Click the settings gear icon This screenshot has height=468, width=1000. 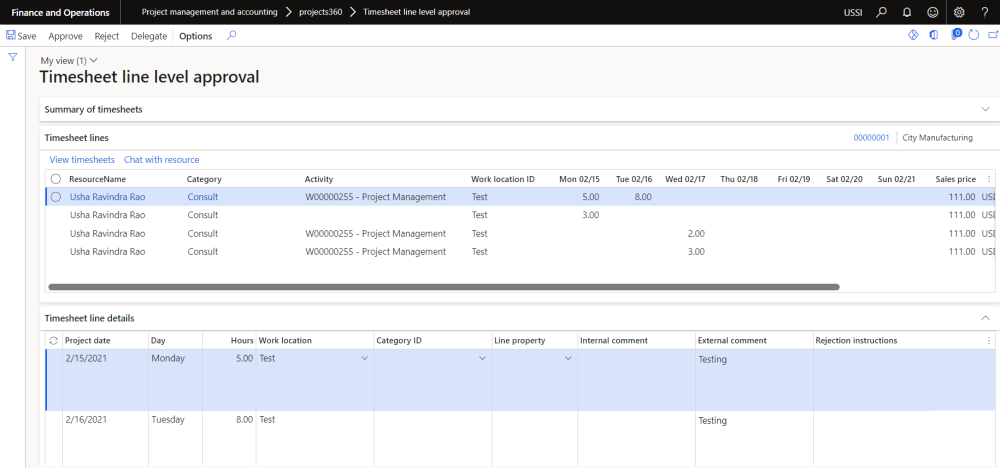click(x=959, y=12)
